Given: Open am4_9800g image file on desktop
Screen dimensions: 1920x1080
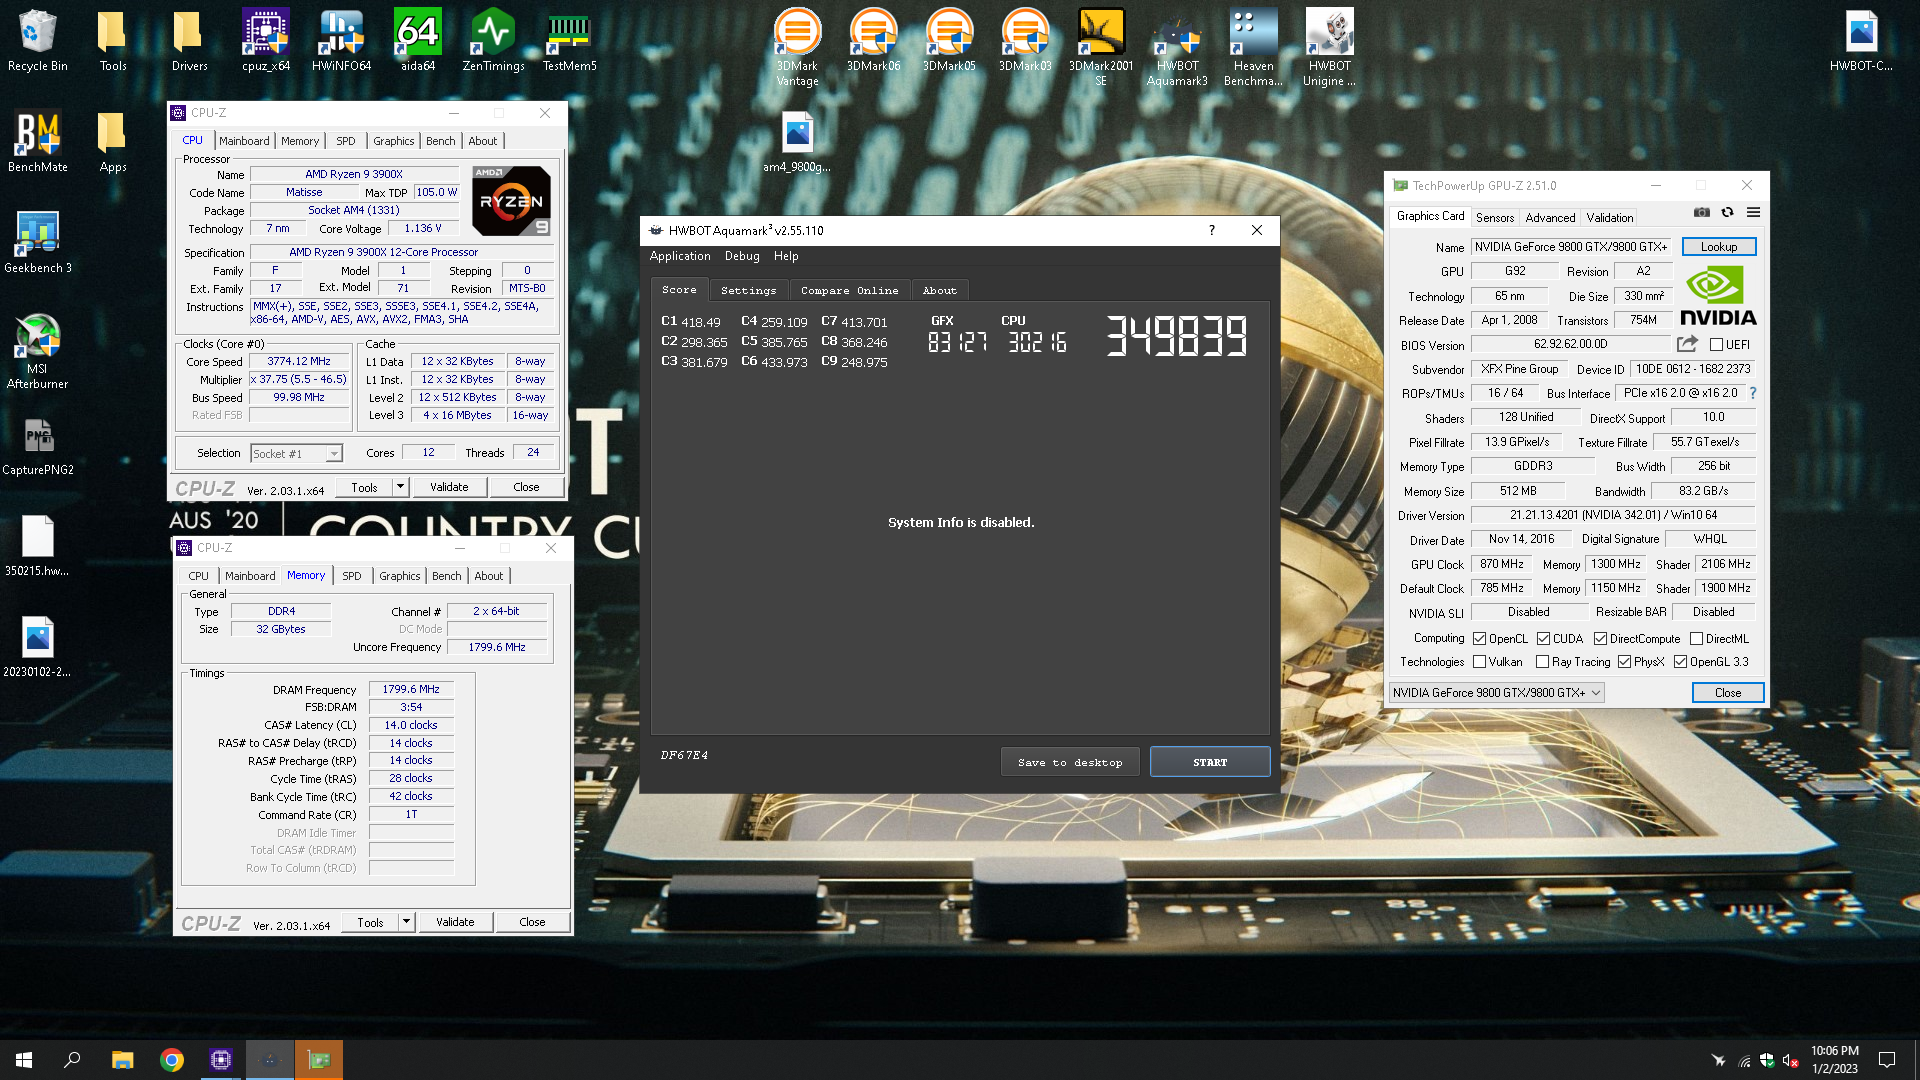Looking at the screenshot, I should tap(797, 143).
